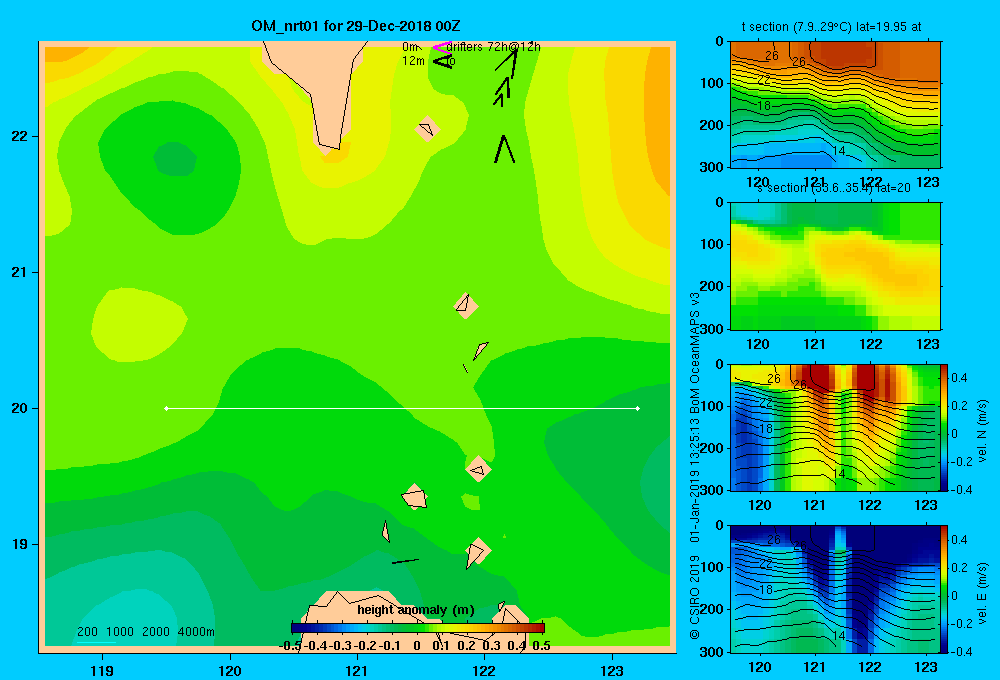
Task: Click longitude label 123 on main map
Action: pyautogui.click(x=612, y=670)
